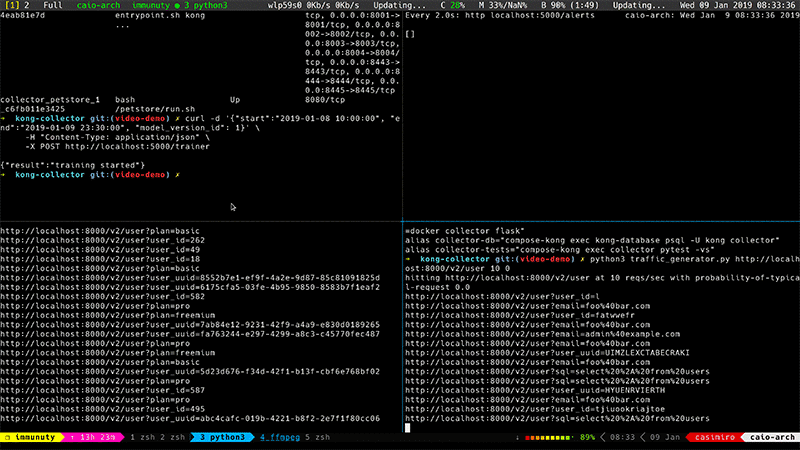
Task: Switch to workspace 2 in top bar
Action: (27, 5)
